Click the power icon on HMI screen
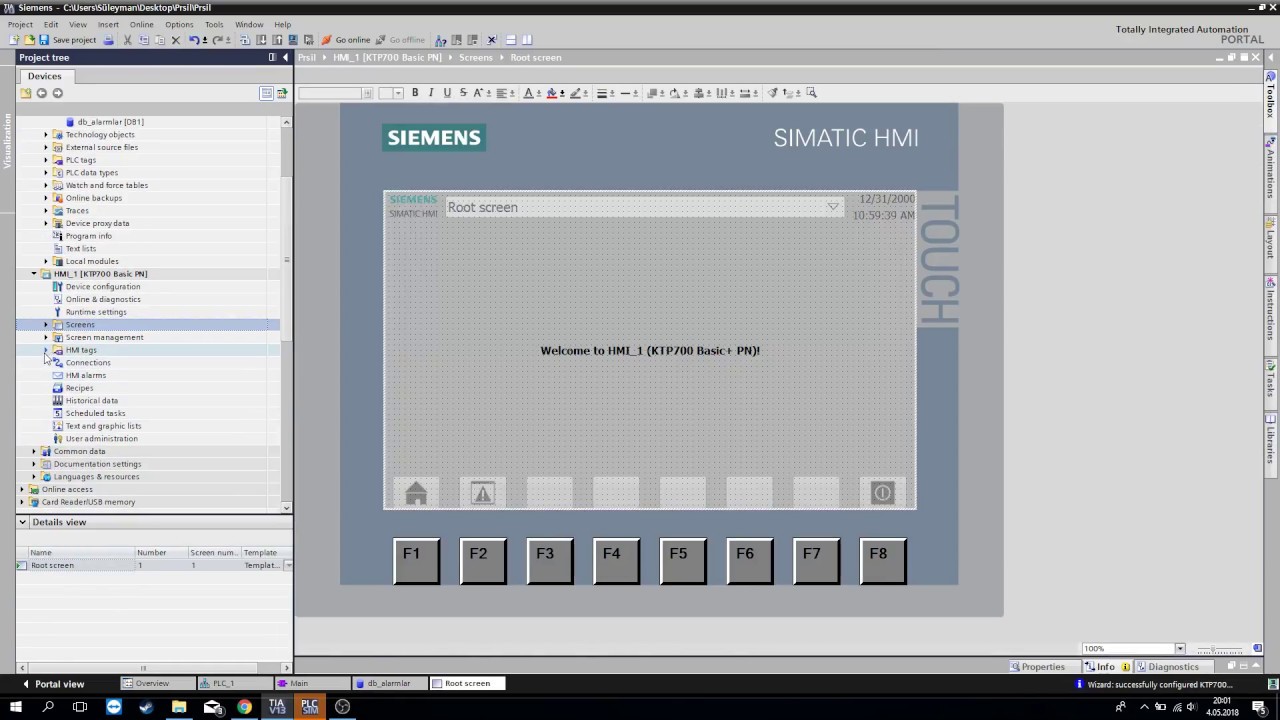 pyautogui.click(x=882, y=493)
